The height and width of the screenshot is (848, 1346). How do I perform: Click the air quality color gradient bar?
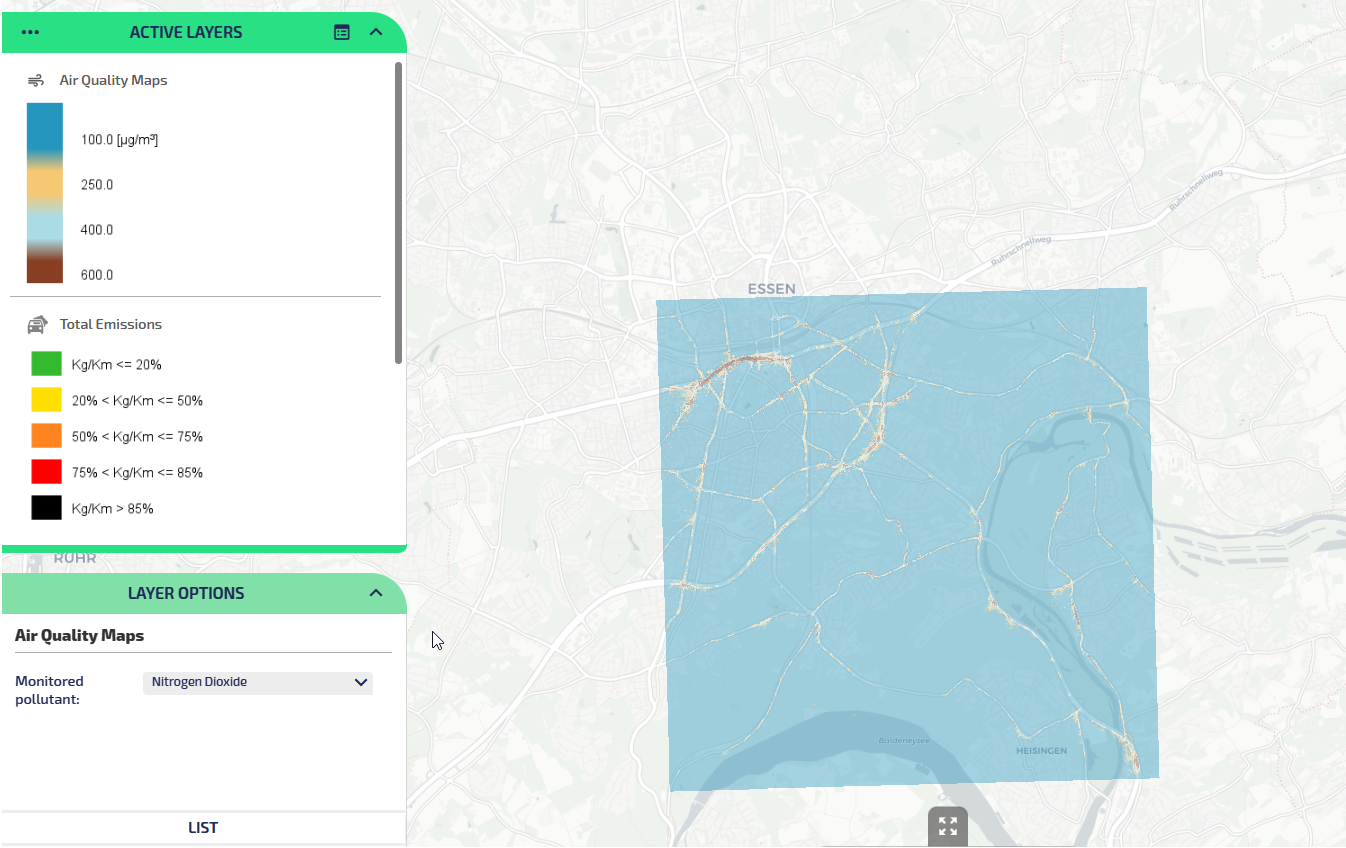(x=45, y=193)
